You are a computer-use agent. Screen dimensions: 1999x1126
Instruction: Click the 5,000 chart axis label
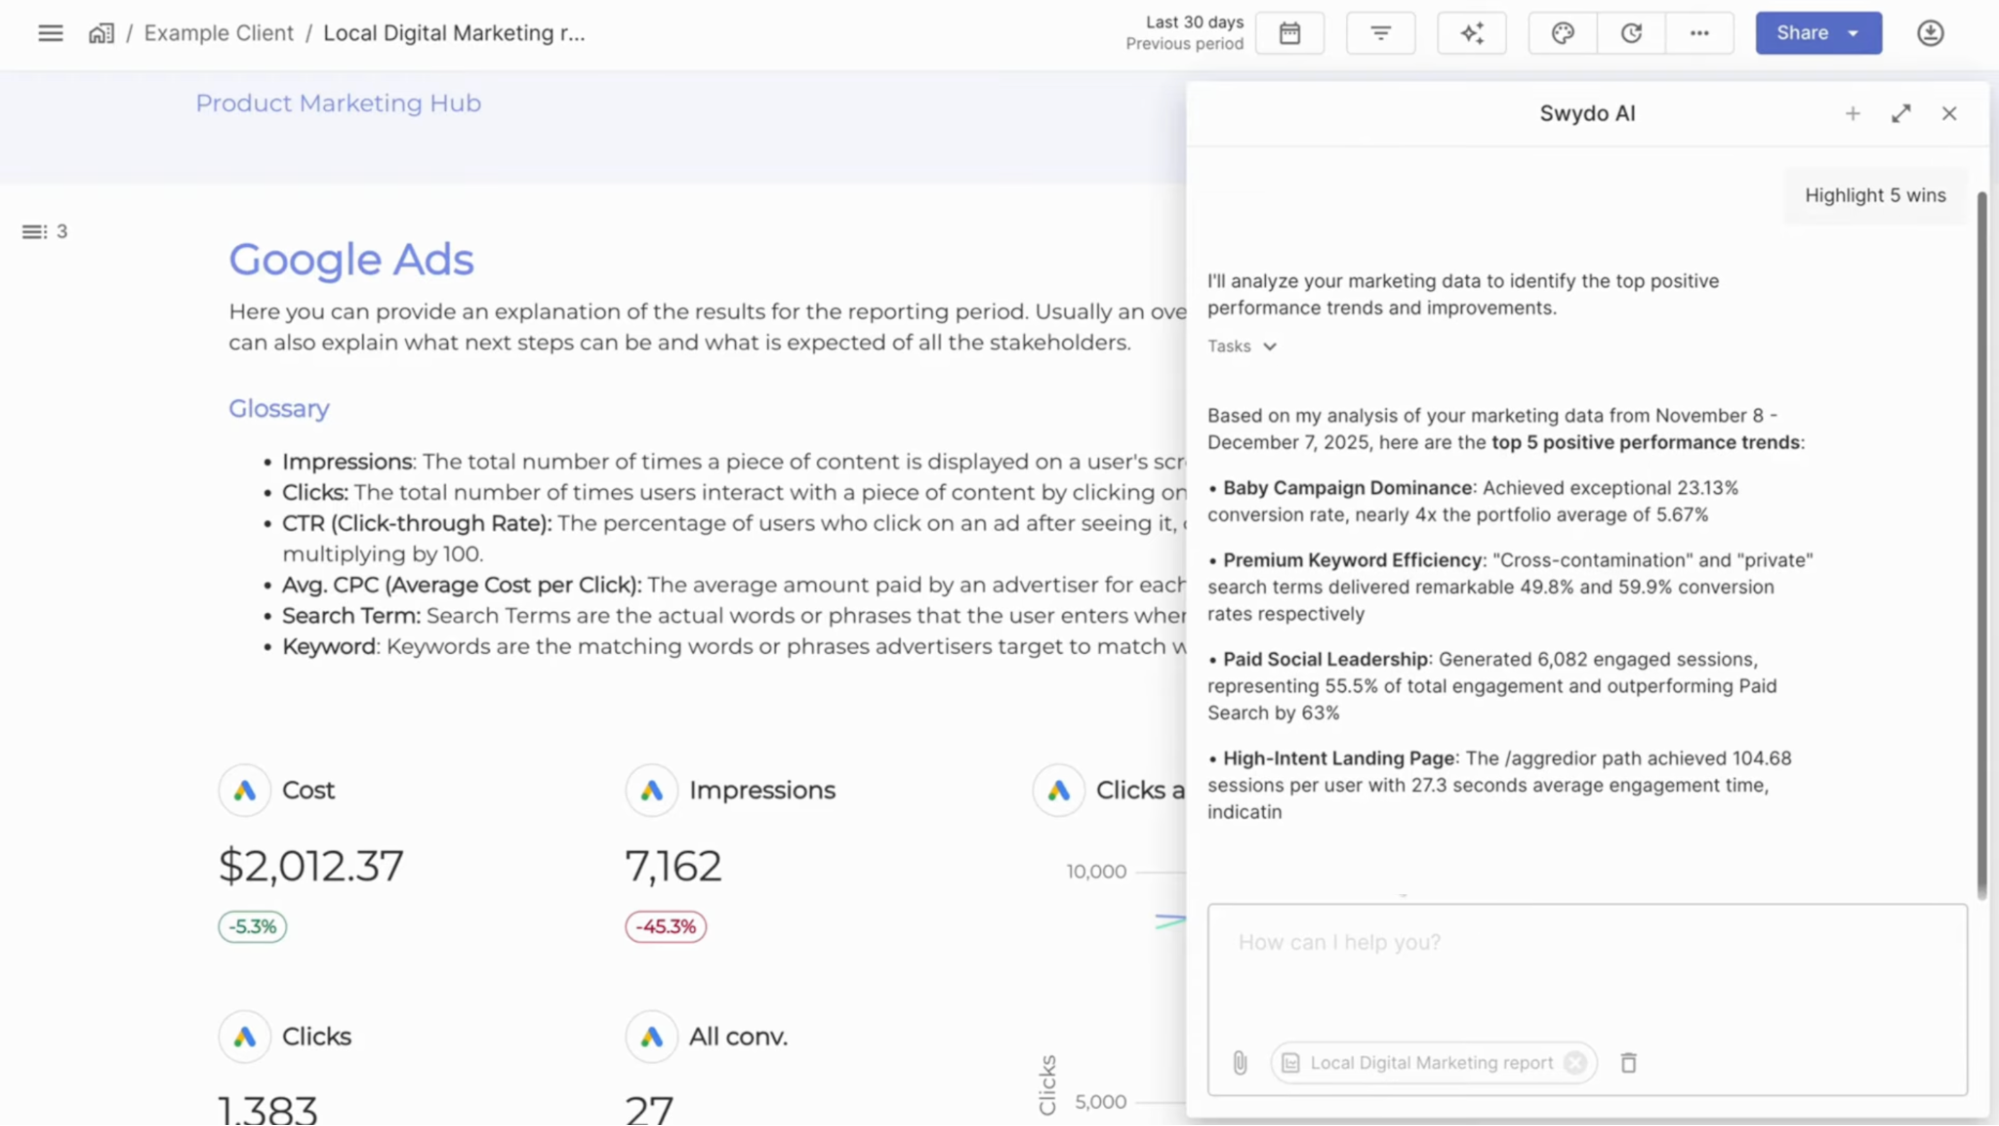(x=1100, y=1102)
